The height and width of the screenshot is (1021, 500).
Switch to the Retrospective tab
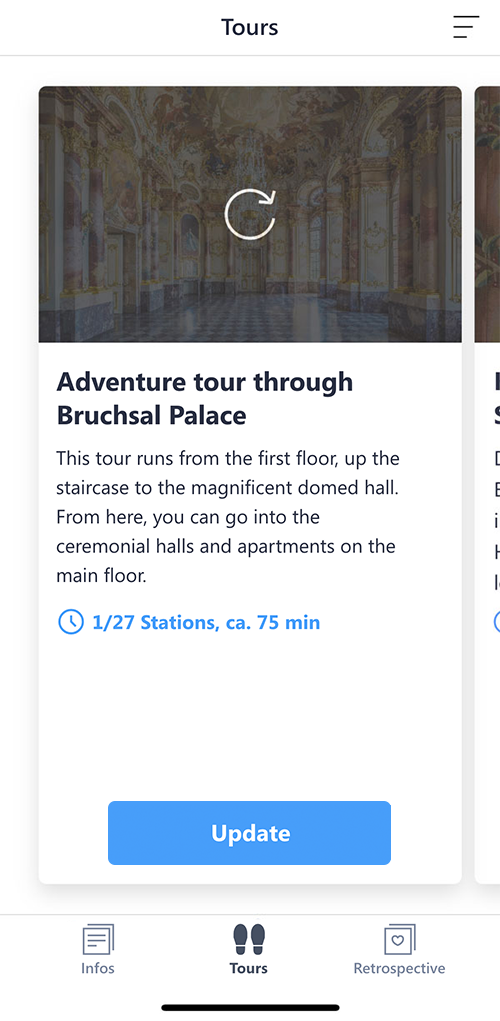coord(399,949)
